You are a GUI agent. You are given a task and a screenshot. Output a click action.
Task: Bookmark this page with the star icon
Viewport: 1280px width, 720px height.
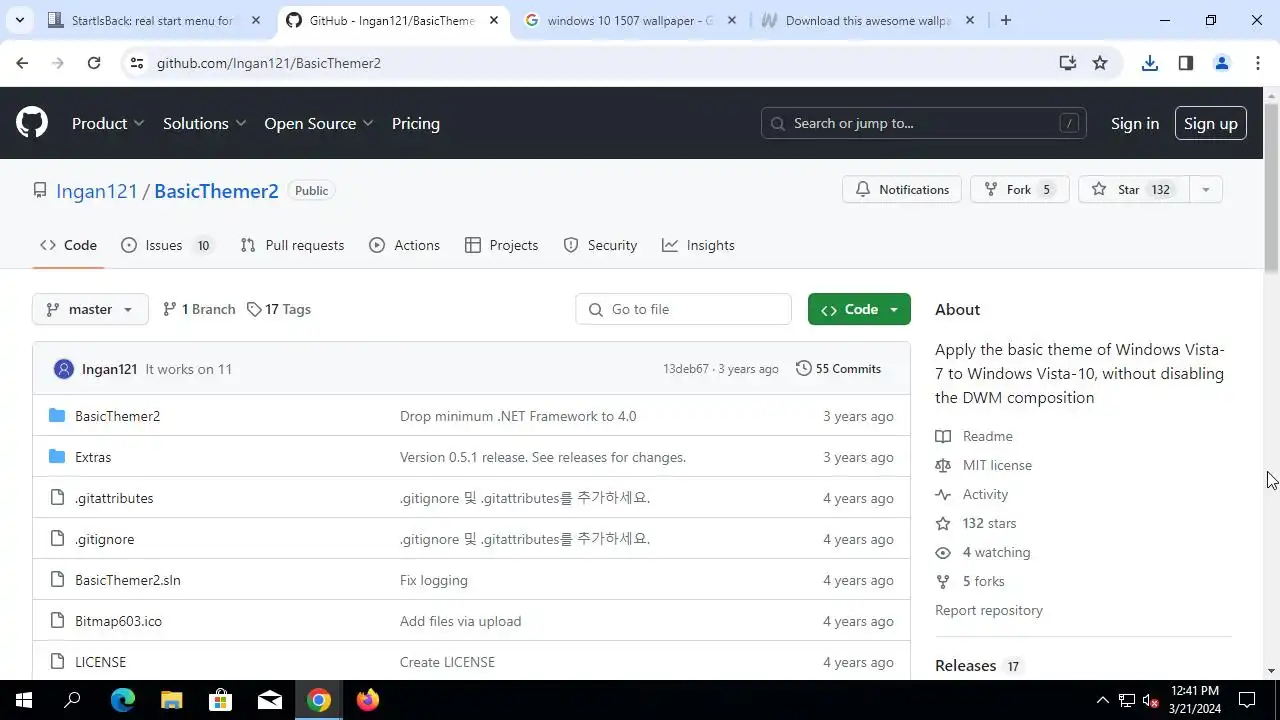[1100, 63]
